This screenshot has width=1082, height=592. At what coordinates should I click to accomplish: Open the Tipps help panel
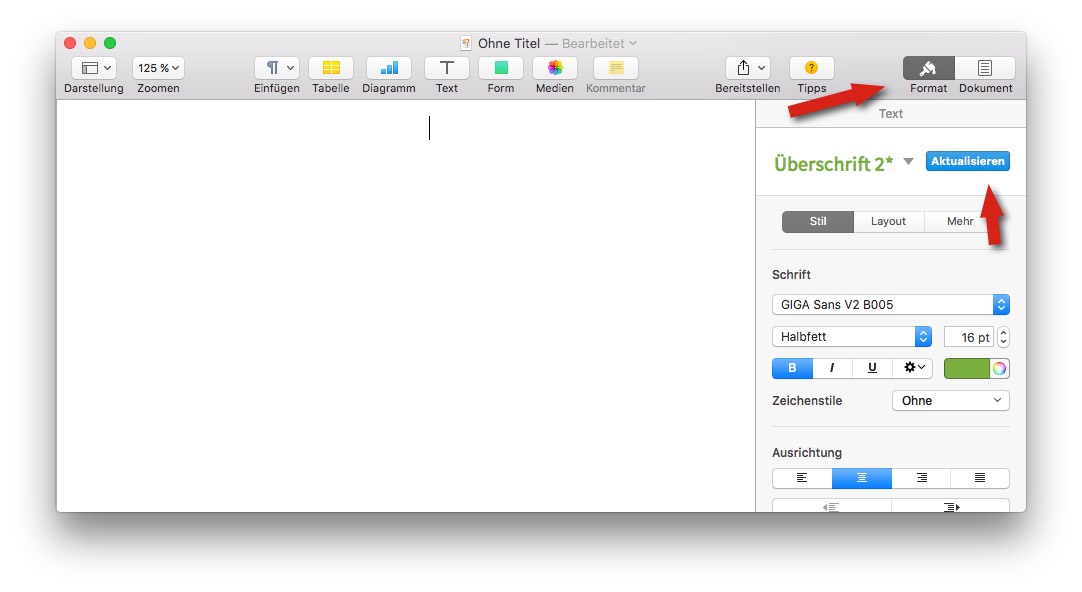pyautogui.click(x=810, y=69)
